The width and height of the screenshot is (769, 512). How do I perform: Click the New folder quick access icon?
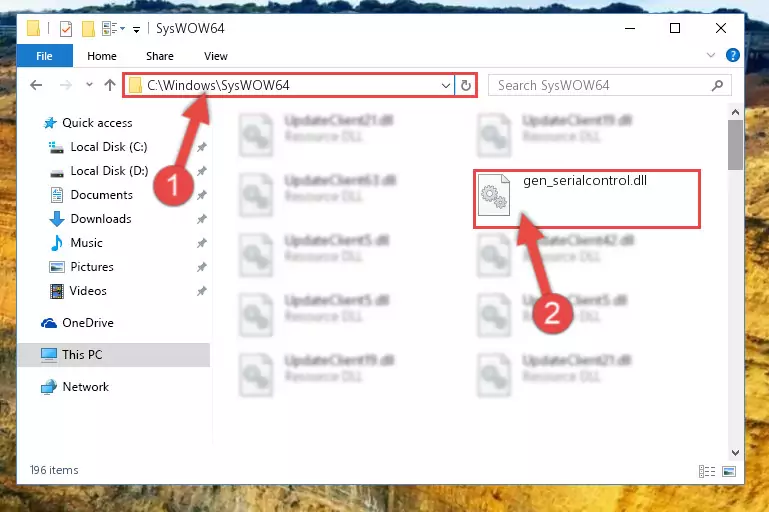click(x=88, y=29)
